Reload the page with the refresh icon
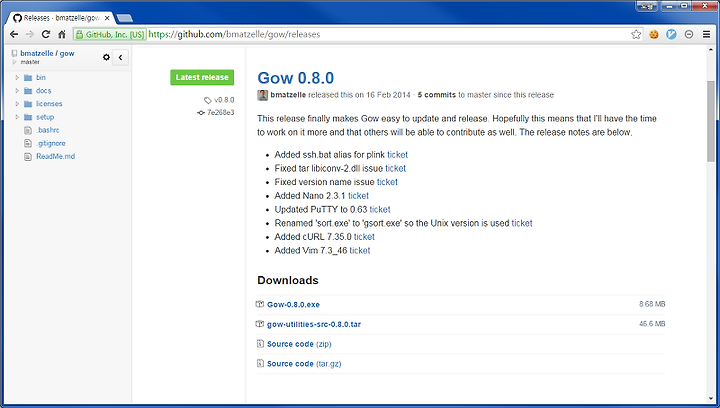The image size is (720, 408). click(x=45, y=34)
